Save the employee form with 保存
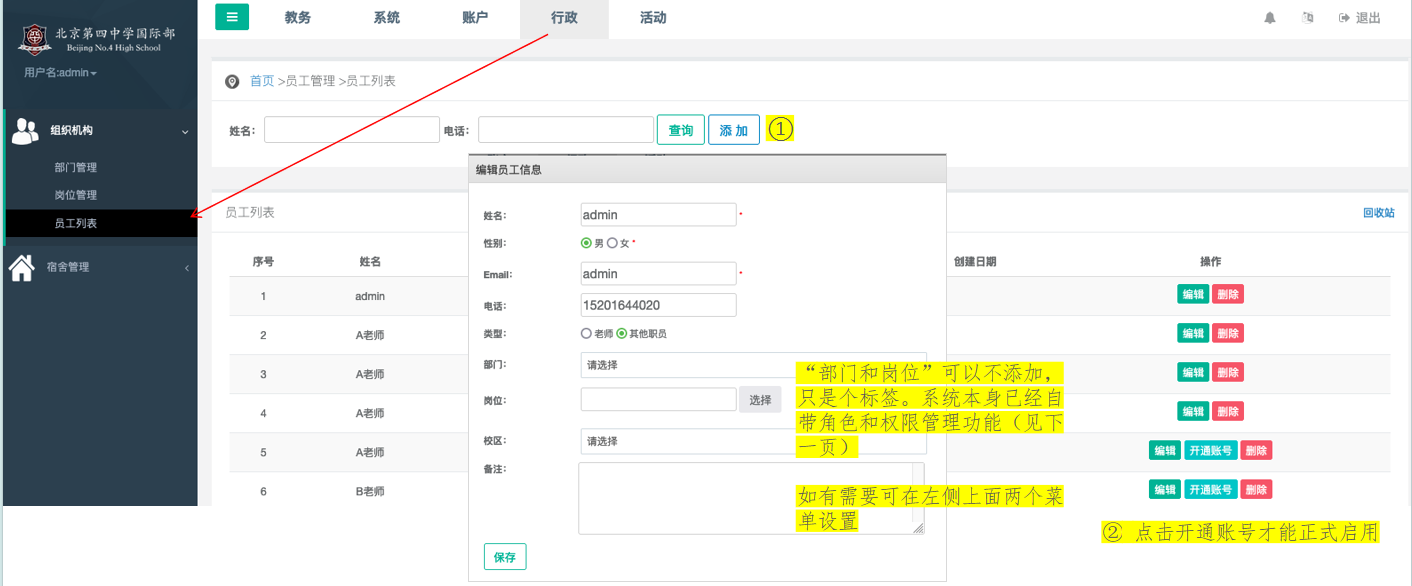The image size is (1412, 586). [x=505, y=557]
